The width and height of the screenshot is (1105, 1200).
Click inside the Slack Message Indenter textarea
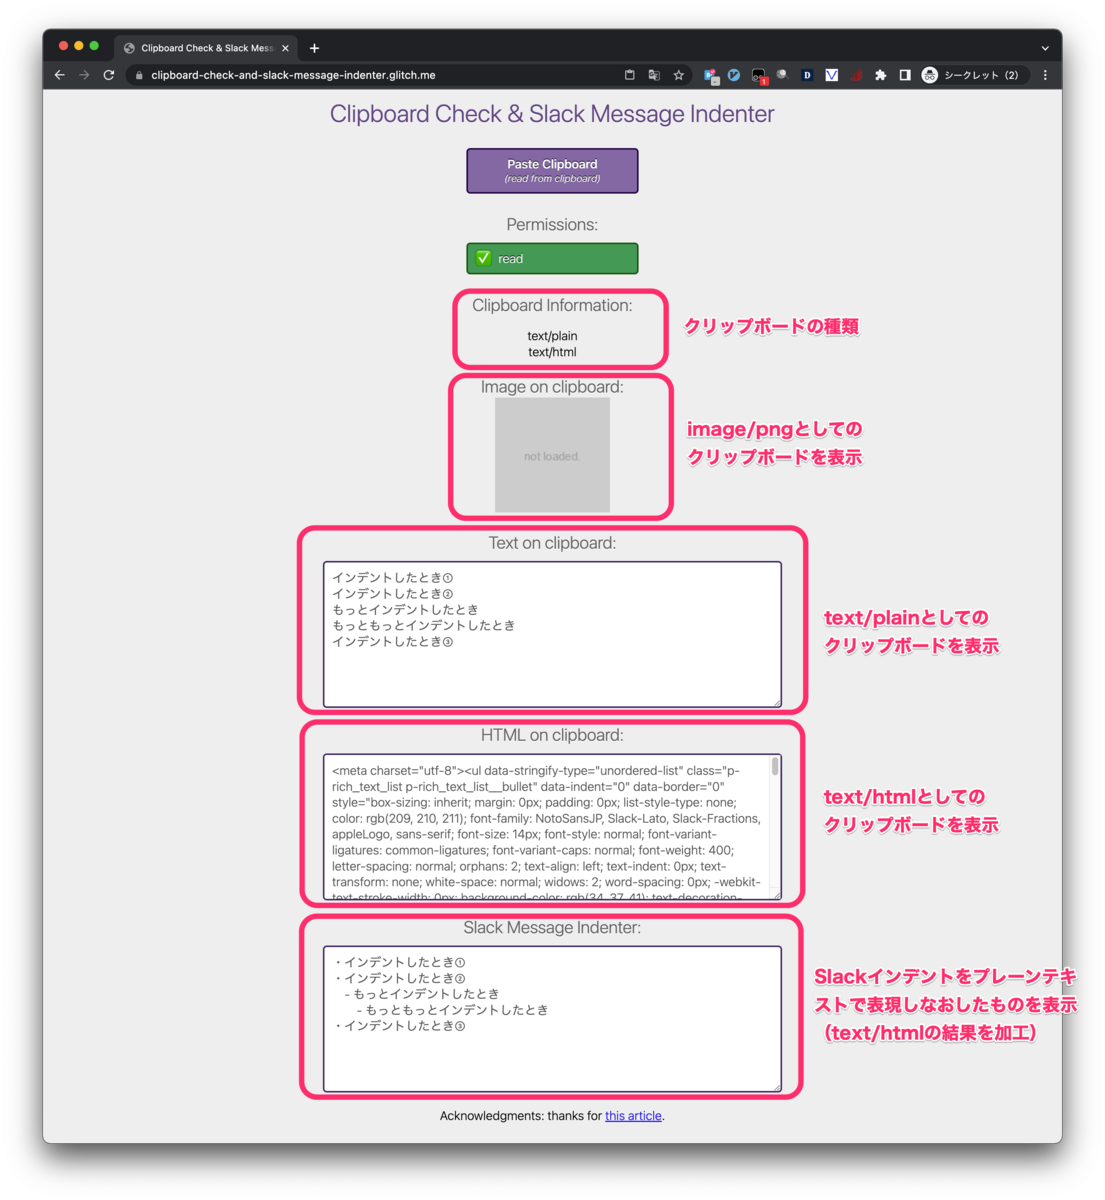(552, 1019)
